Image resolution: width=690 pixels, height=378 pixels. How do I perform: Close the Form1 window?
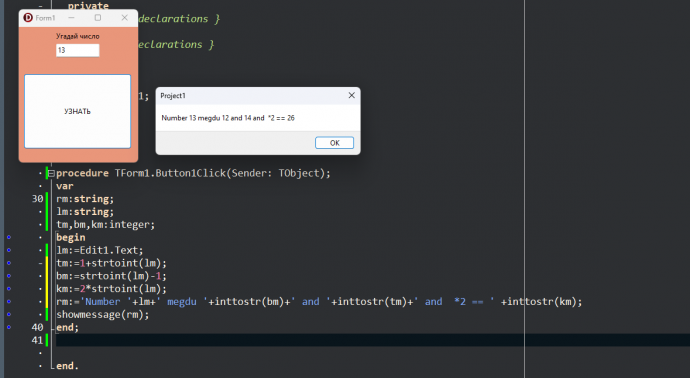(x=125, y=18)
